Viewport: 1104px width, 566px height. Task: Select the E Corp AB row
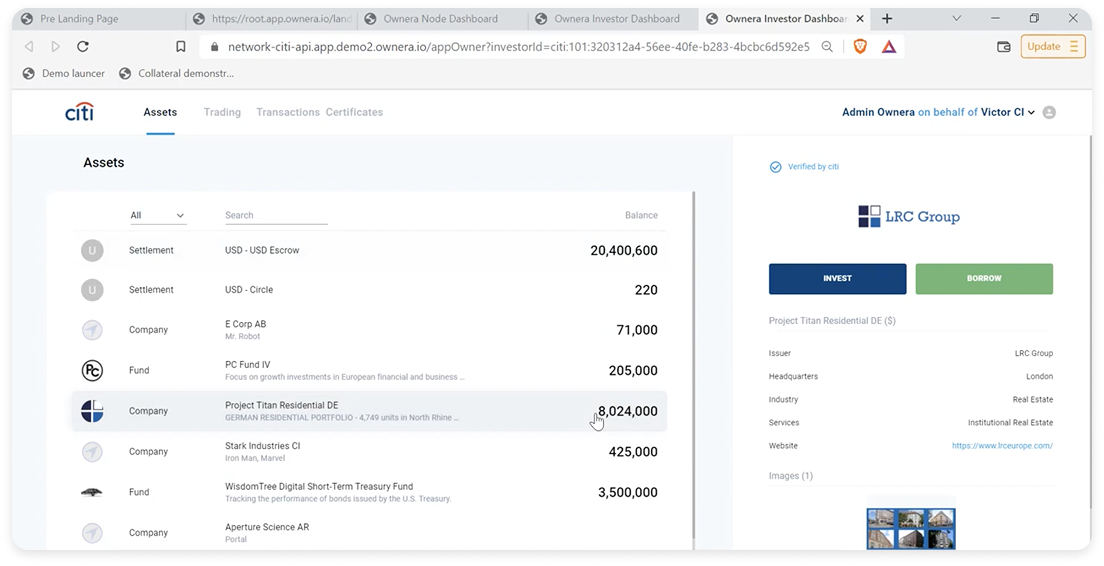tap(370, 329)
